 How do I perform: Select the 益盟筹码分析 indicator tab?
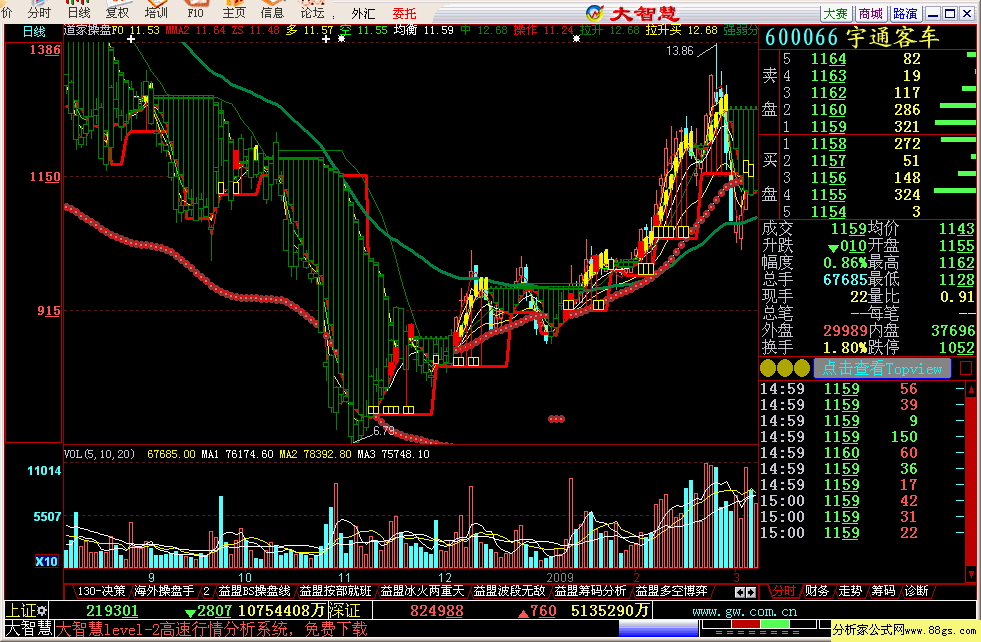pyautogui.click(x=590, y=591)
